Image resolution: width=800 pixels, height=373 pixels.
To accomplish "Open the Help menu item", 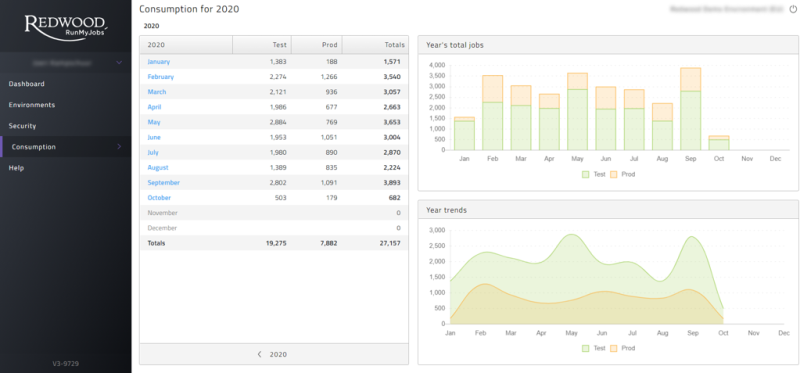I will pos(16,168).
